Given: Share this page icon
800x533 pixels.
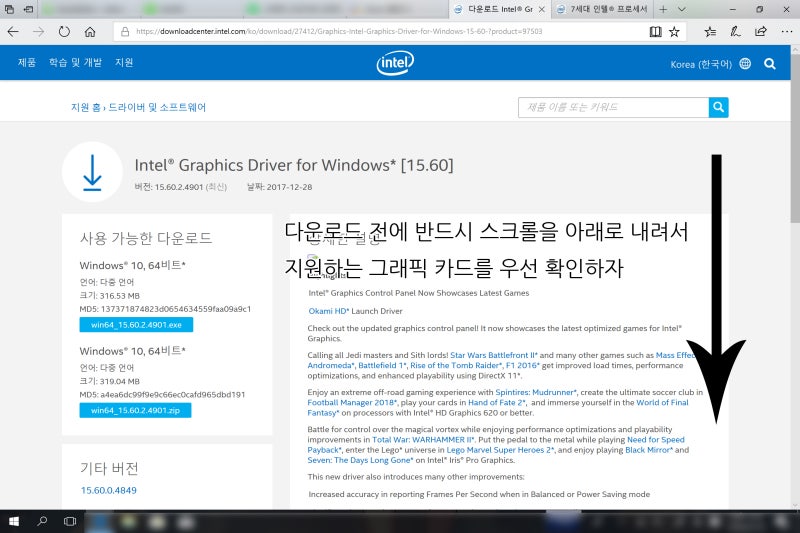Looking at the screenshot, I should [x=761, y=32].
